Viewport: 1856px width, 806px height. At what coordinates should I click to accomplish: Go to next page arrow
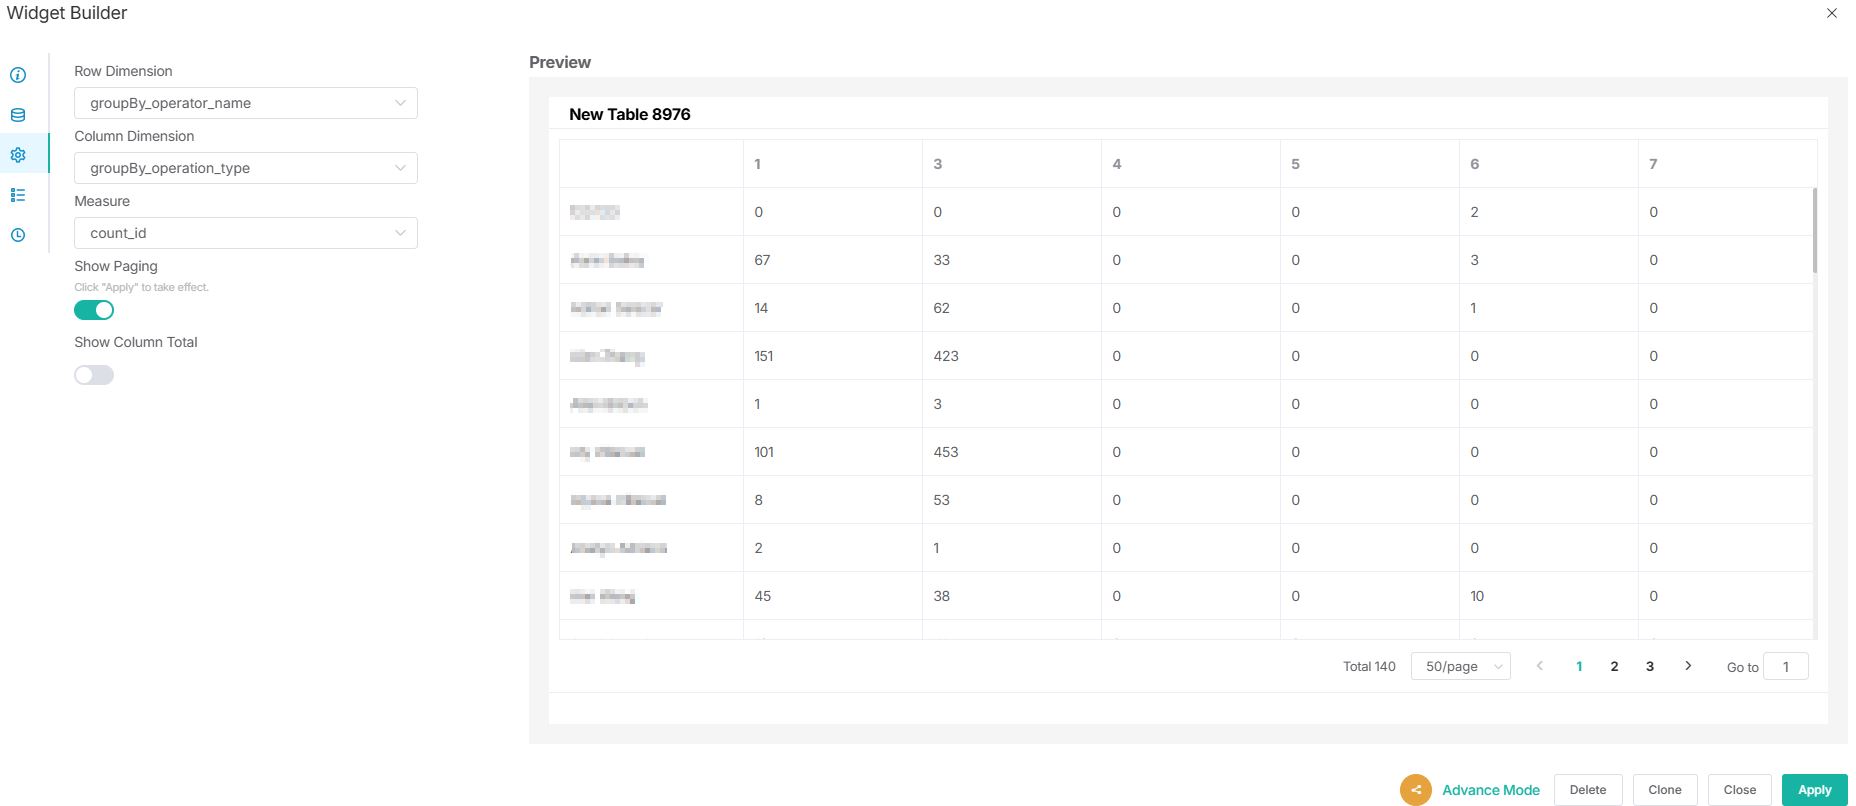(x=1688, y=666)
